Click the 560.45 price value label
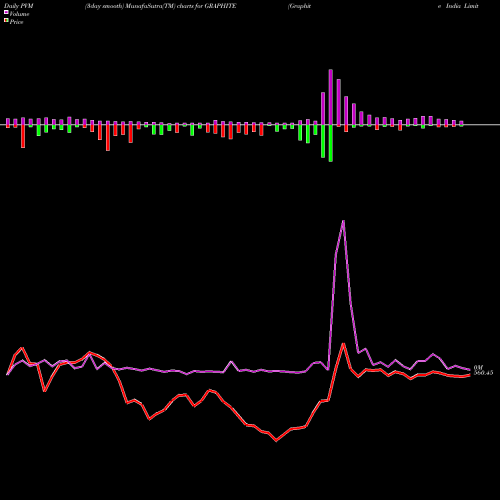Image resolution: width=500 pixels, height=500 pixels. [483, 373]
